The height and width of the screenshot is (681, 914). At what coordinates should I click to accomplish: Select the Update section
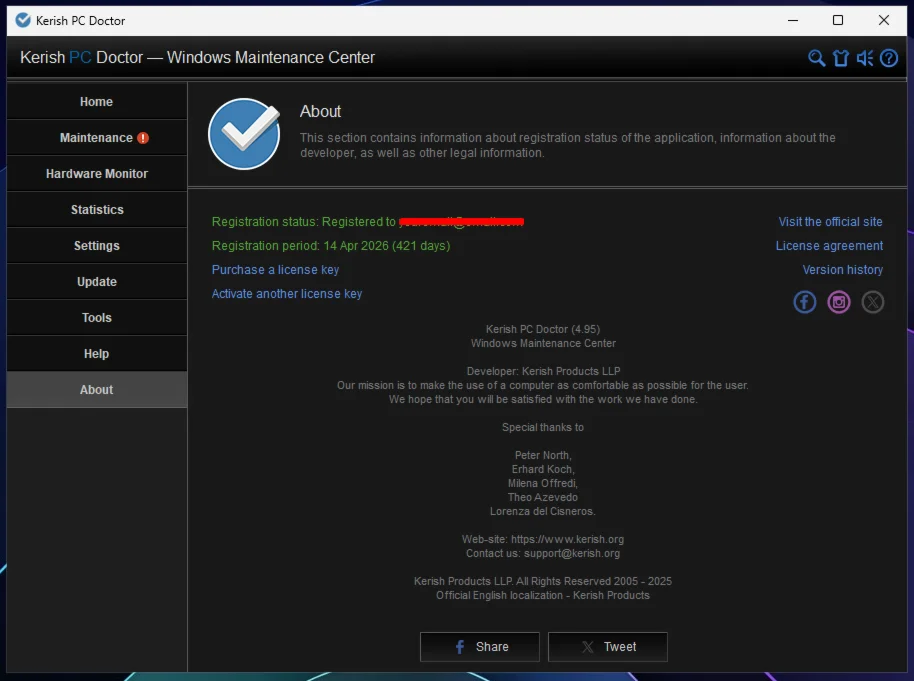click(97, 282)
